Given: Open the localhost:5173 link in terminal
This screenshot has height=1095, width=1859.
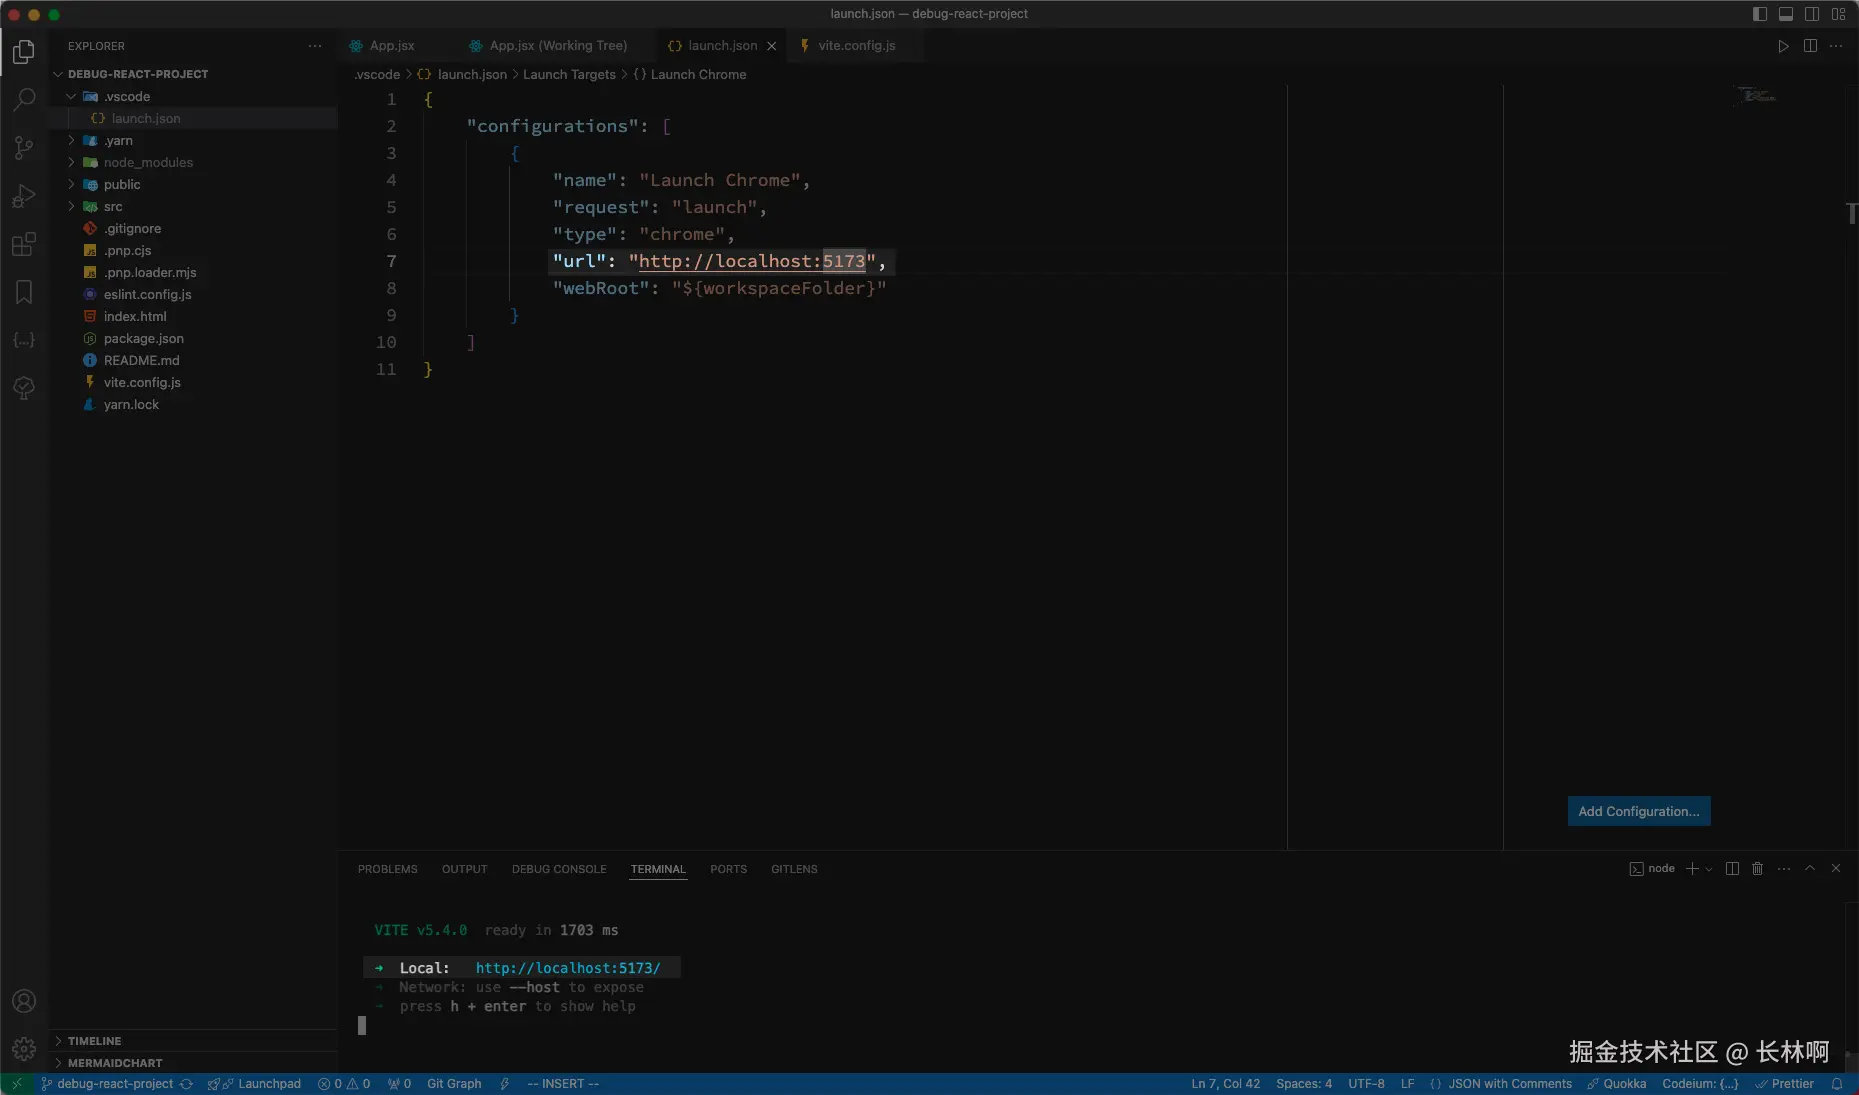Looking at the screenshot, I should (x=567, y=968).
